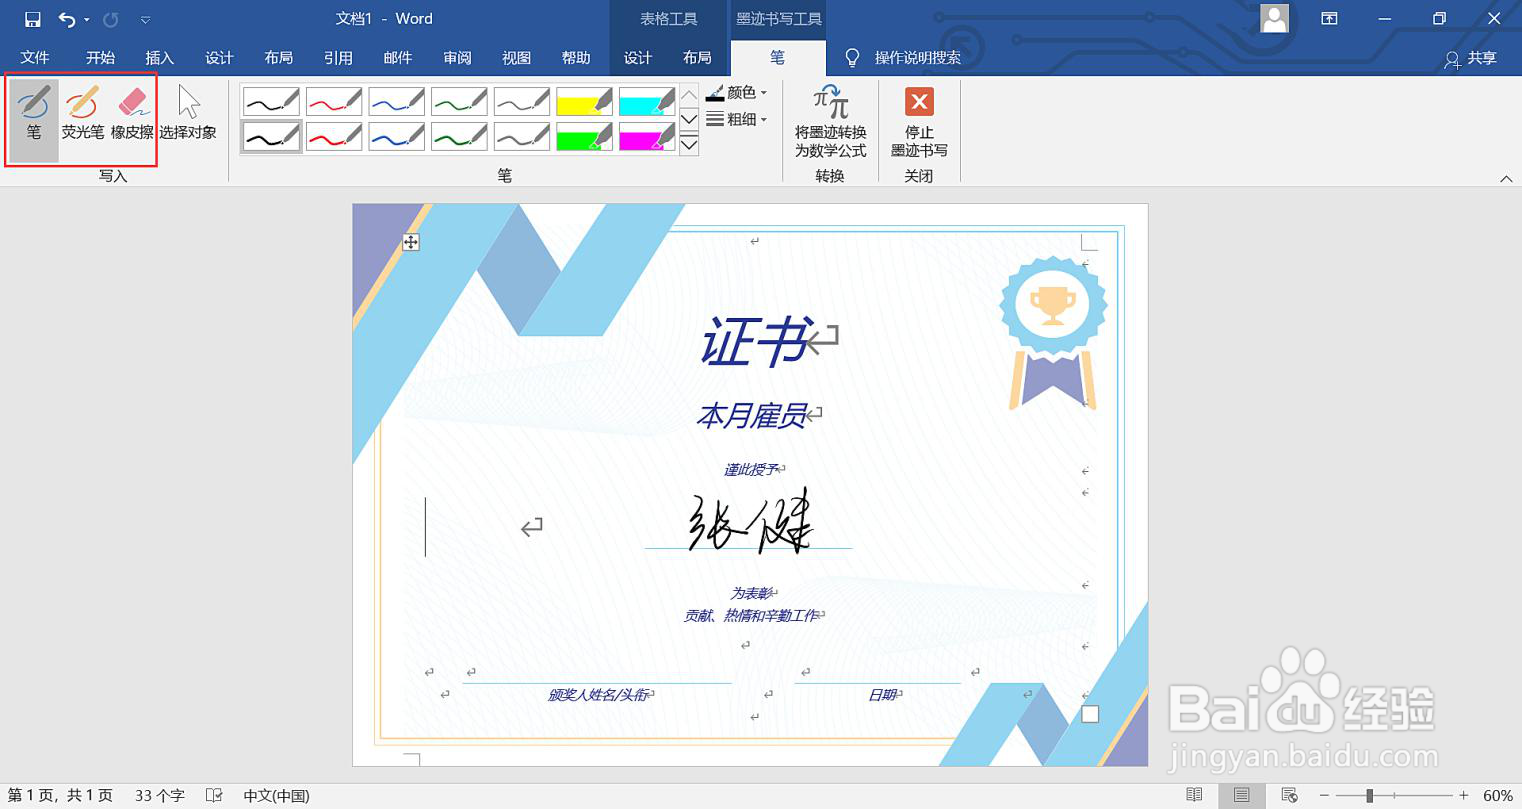Select the yellow highlighter pen in gallery
Image resolution: width=1522 pixels, height=809 pixels.
pos(584,100)
